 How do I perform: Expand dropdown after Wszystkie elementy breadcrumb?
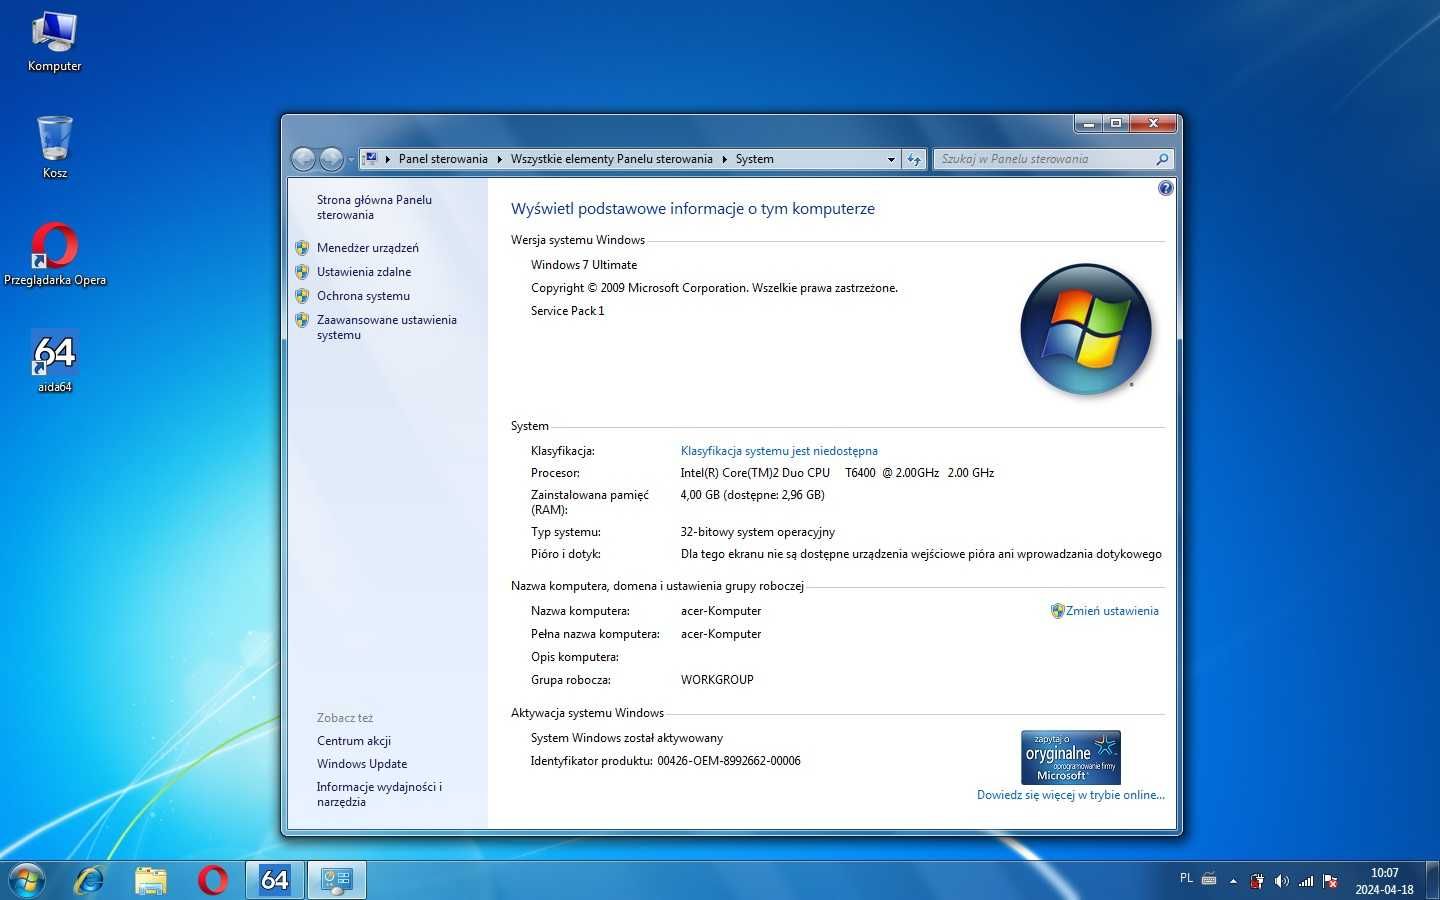[x=724, y=159]
